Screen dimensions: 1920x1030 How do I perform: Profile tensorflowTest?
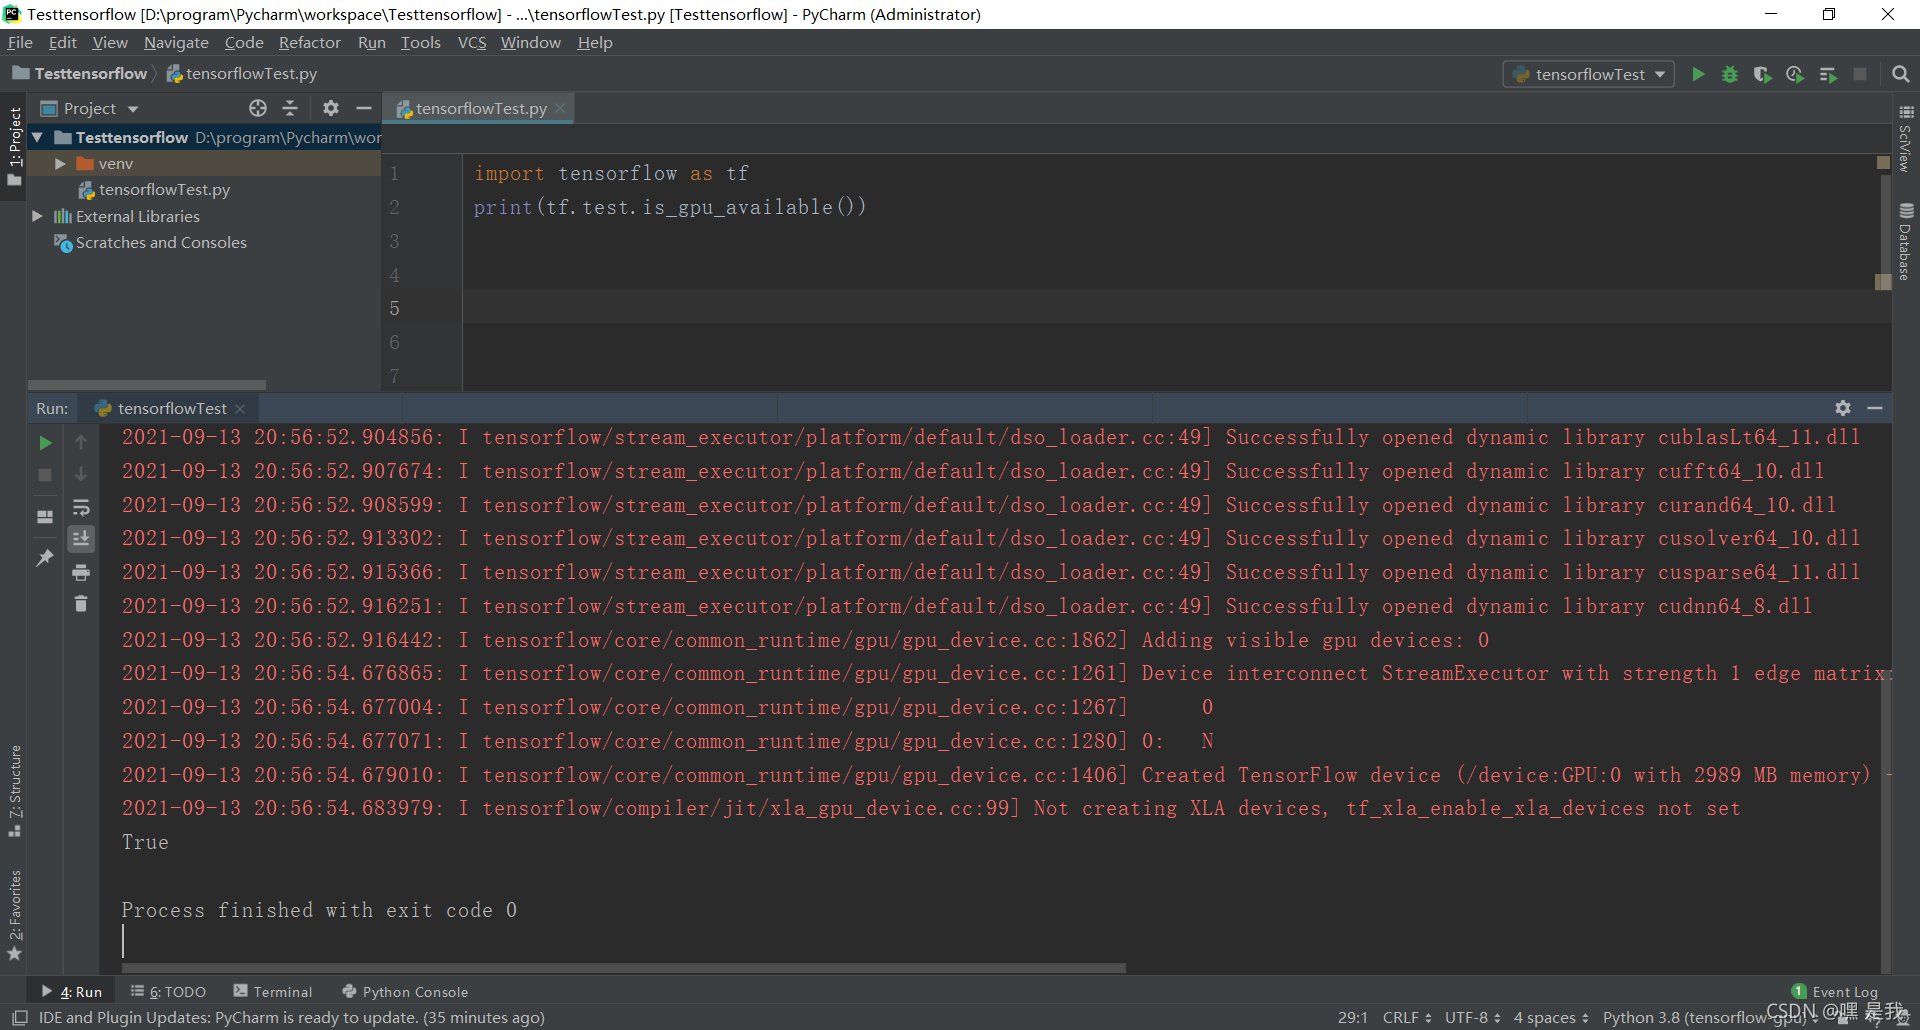click(x=1795, y=74)
